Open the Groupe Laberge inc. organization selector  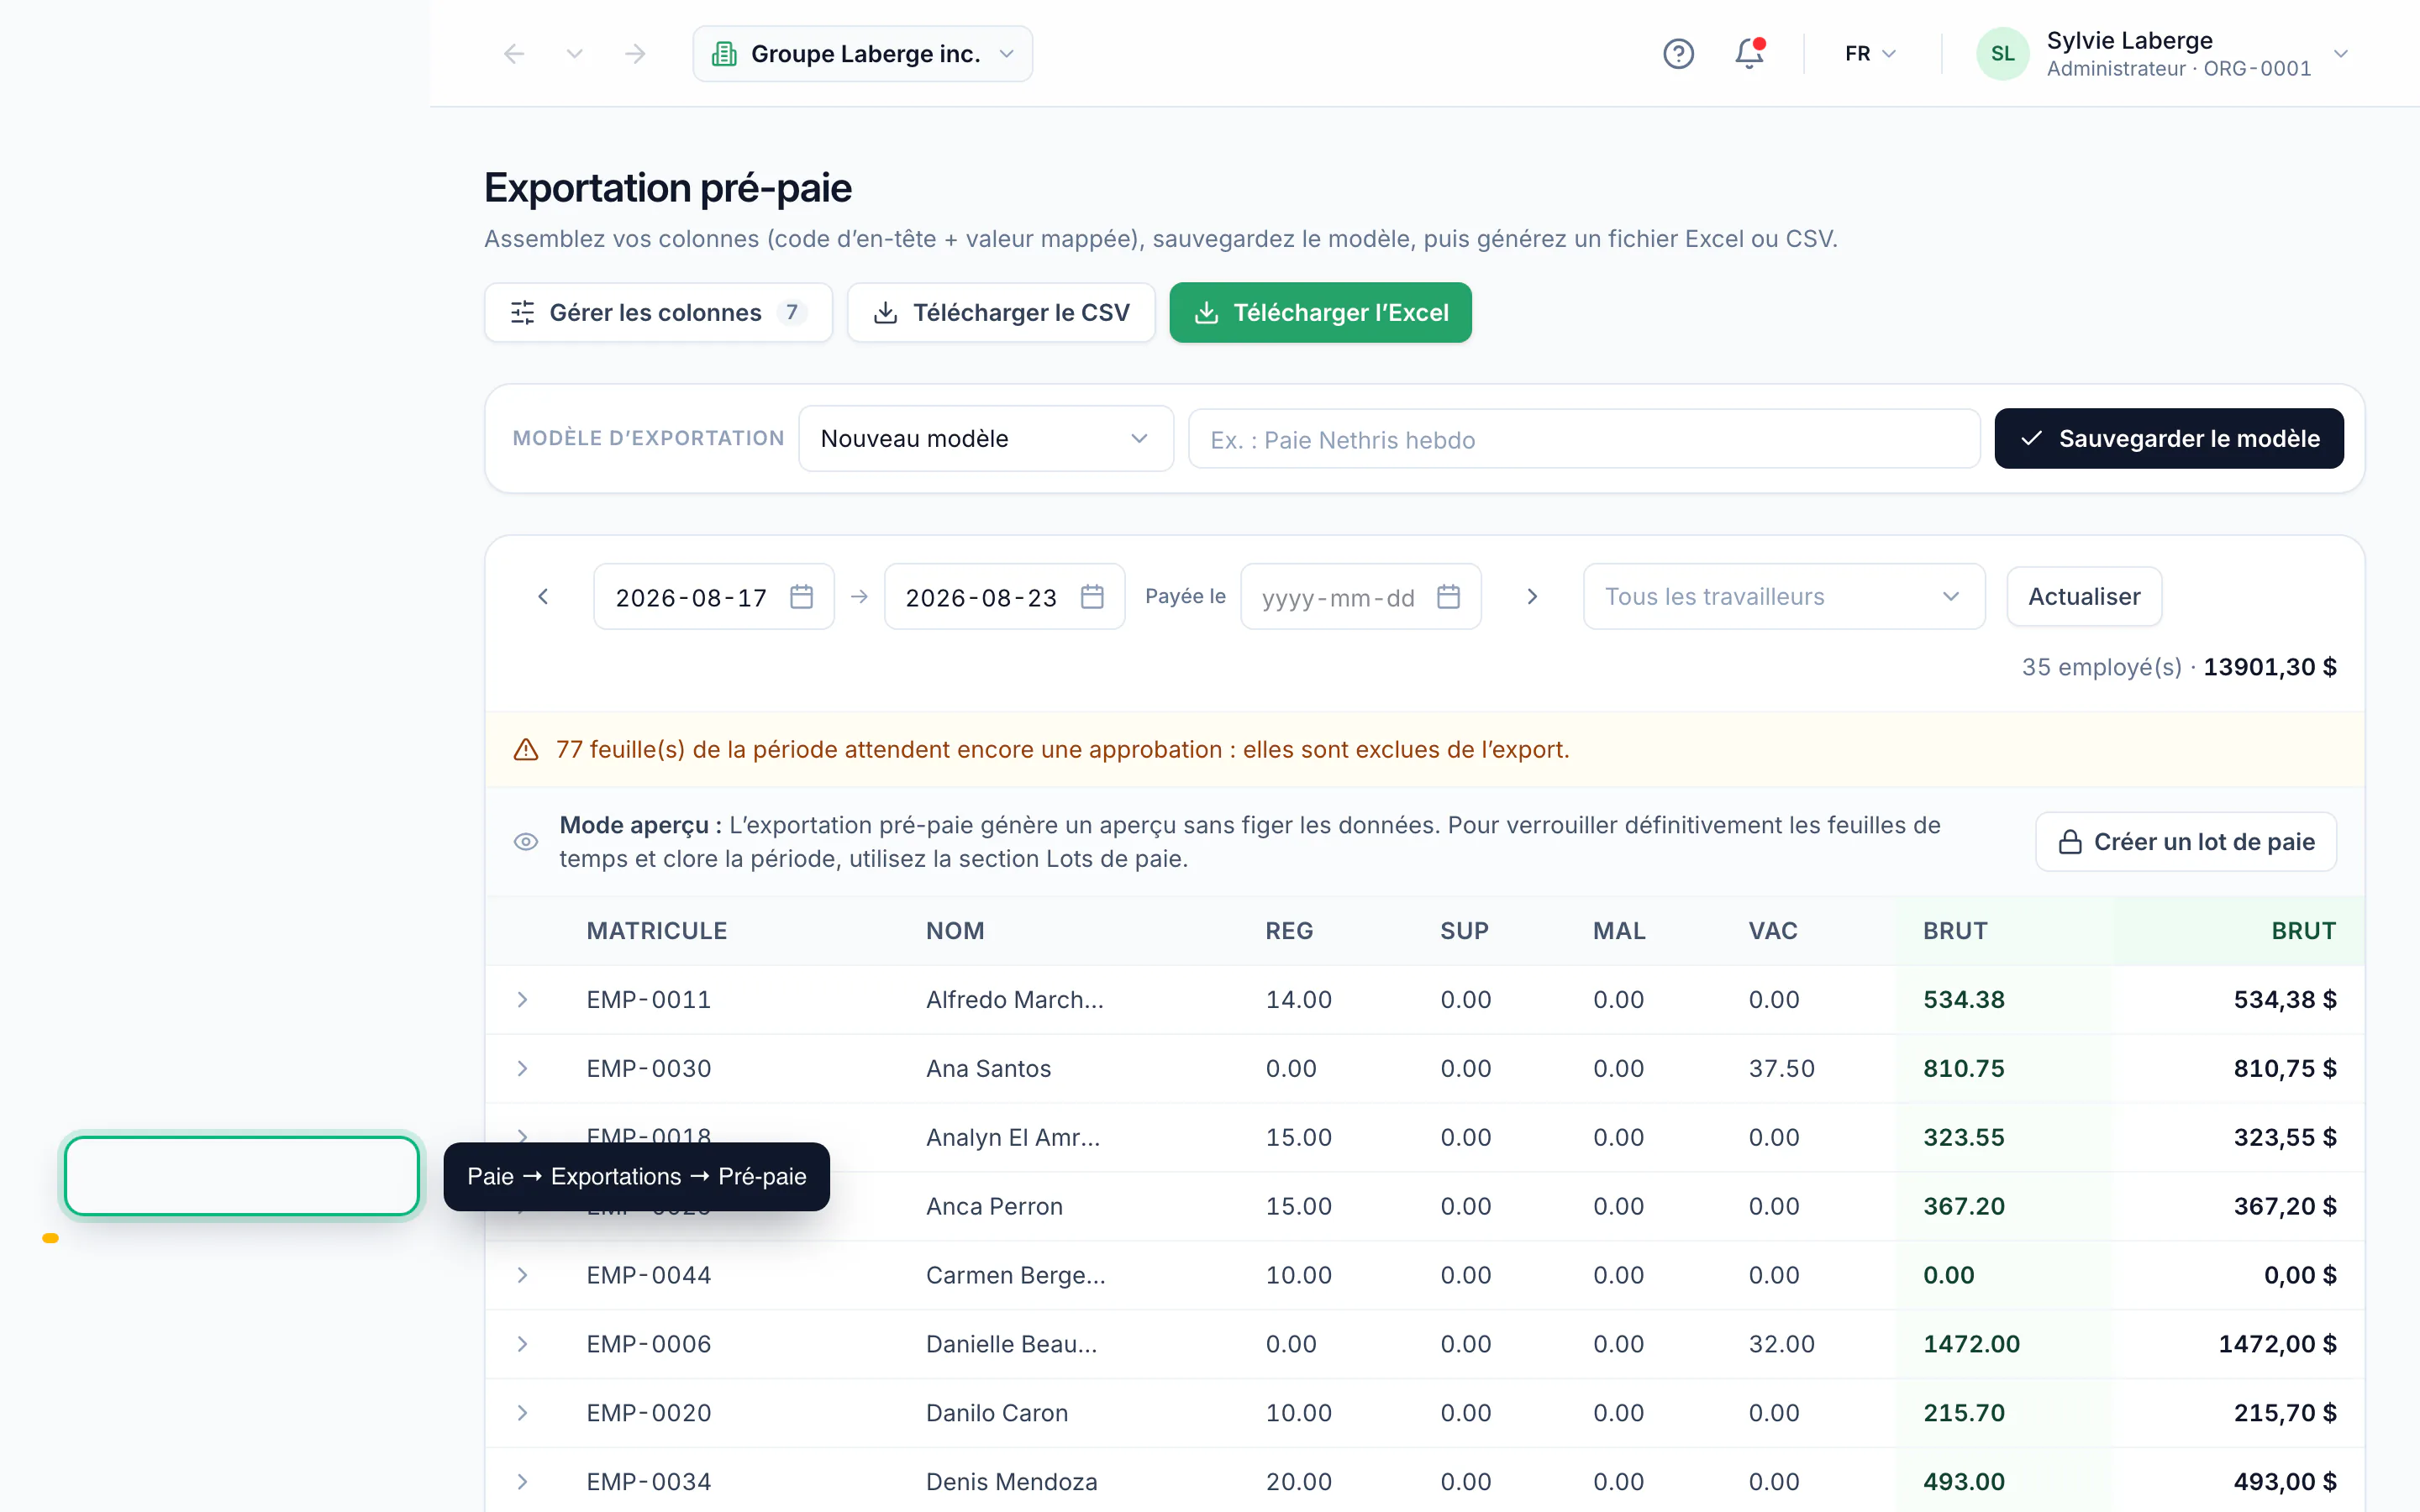tap(862, 54)
